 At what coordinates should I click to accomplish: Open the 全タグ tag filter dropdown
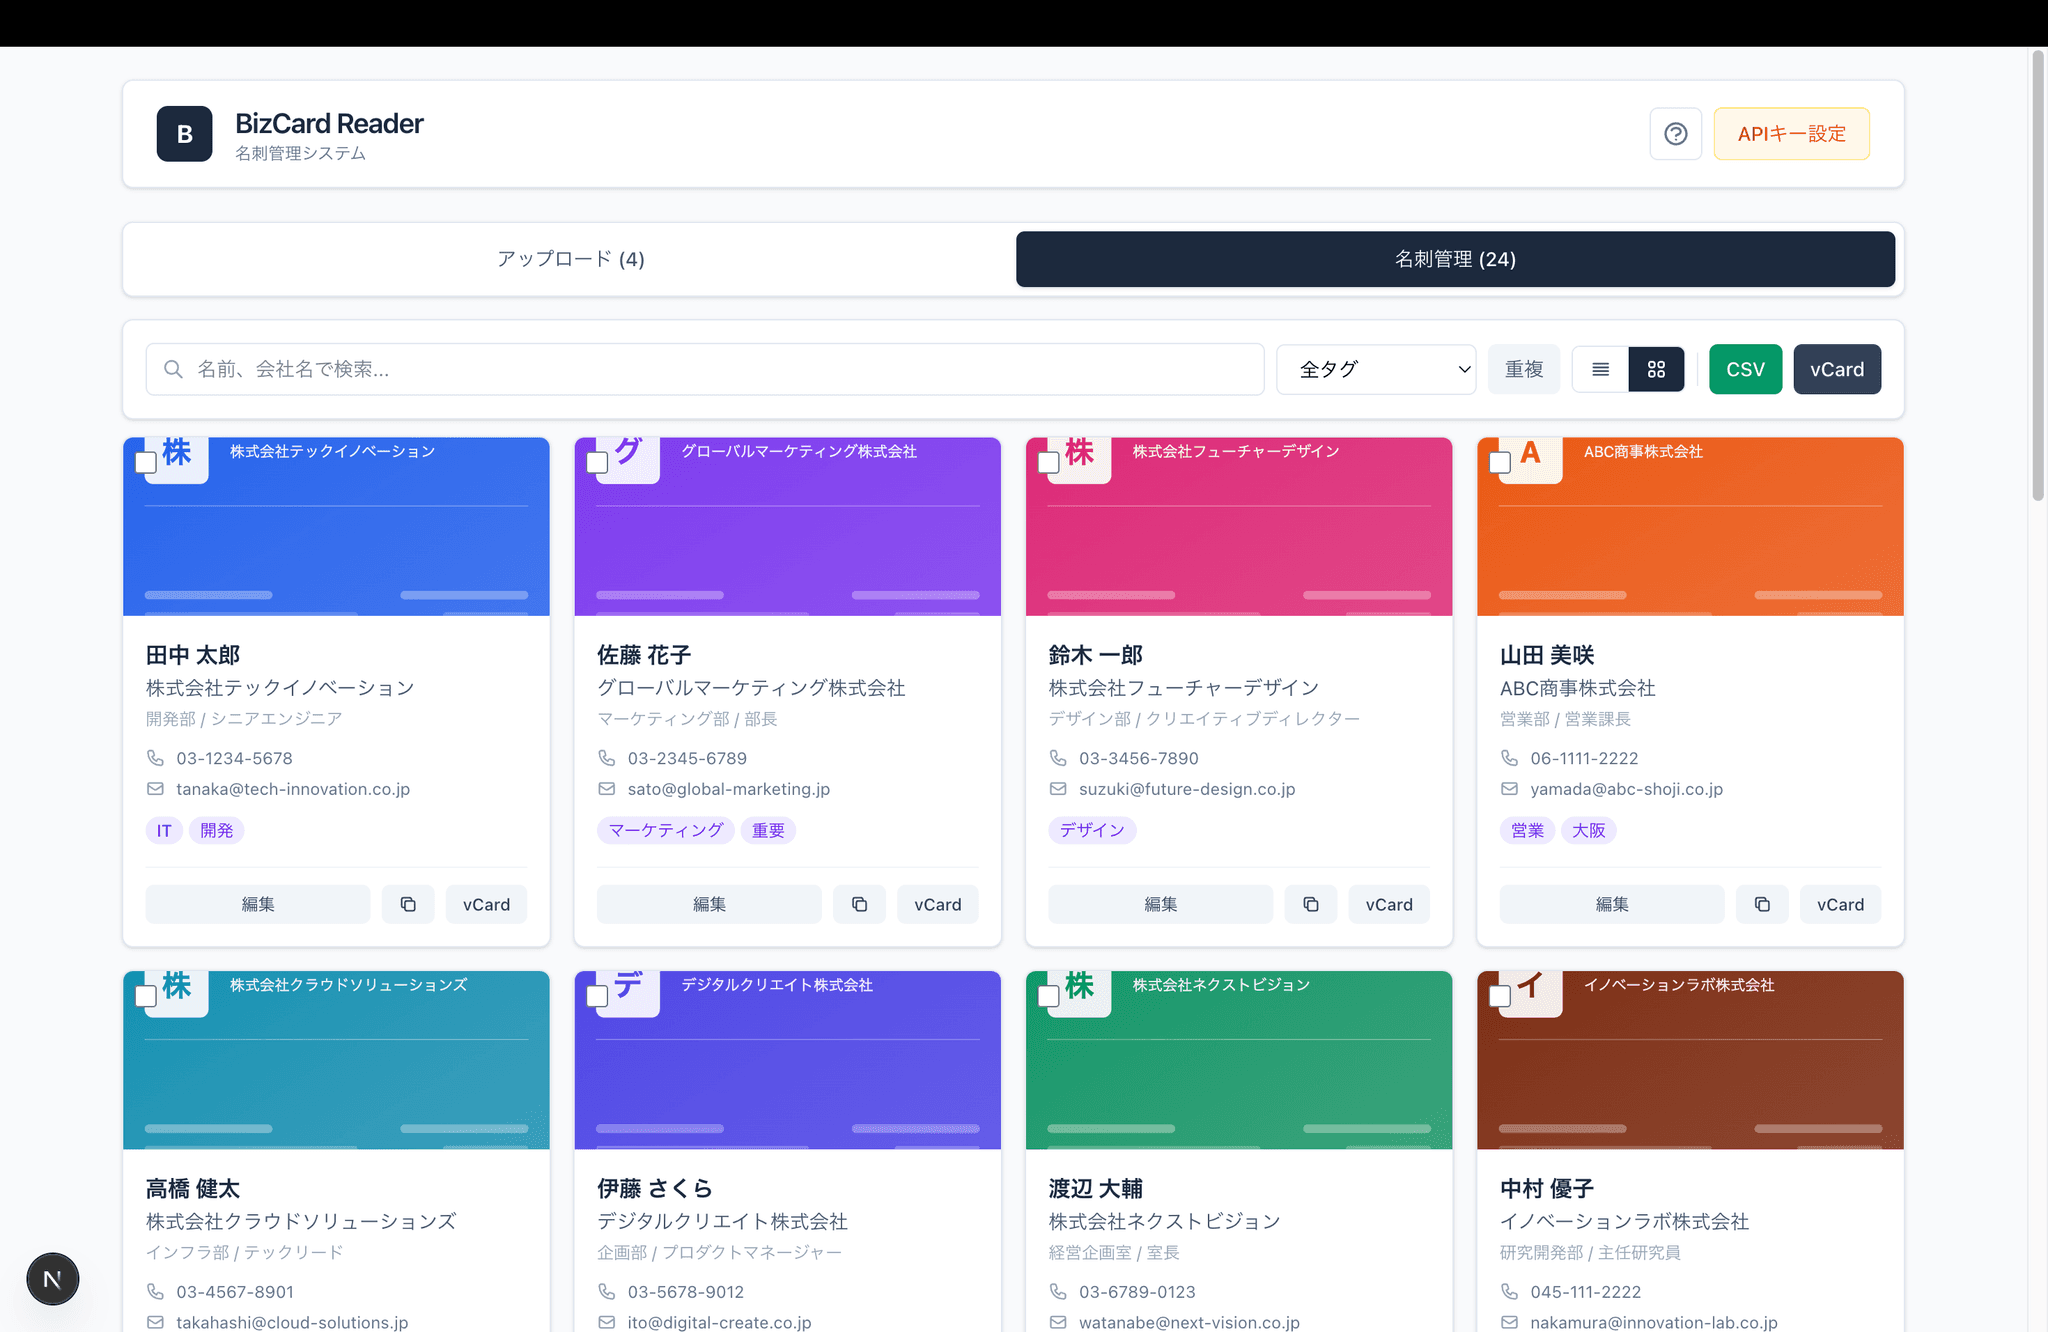coord(1375,369)
